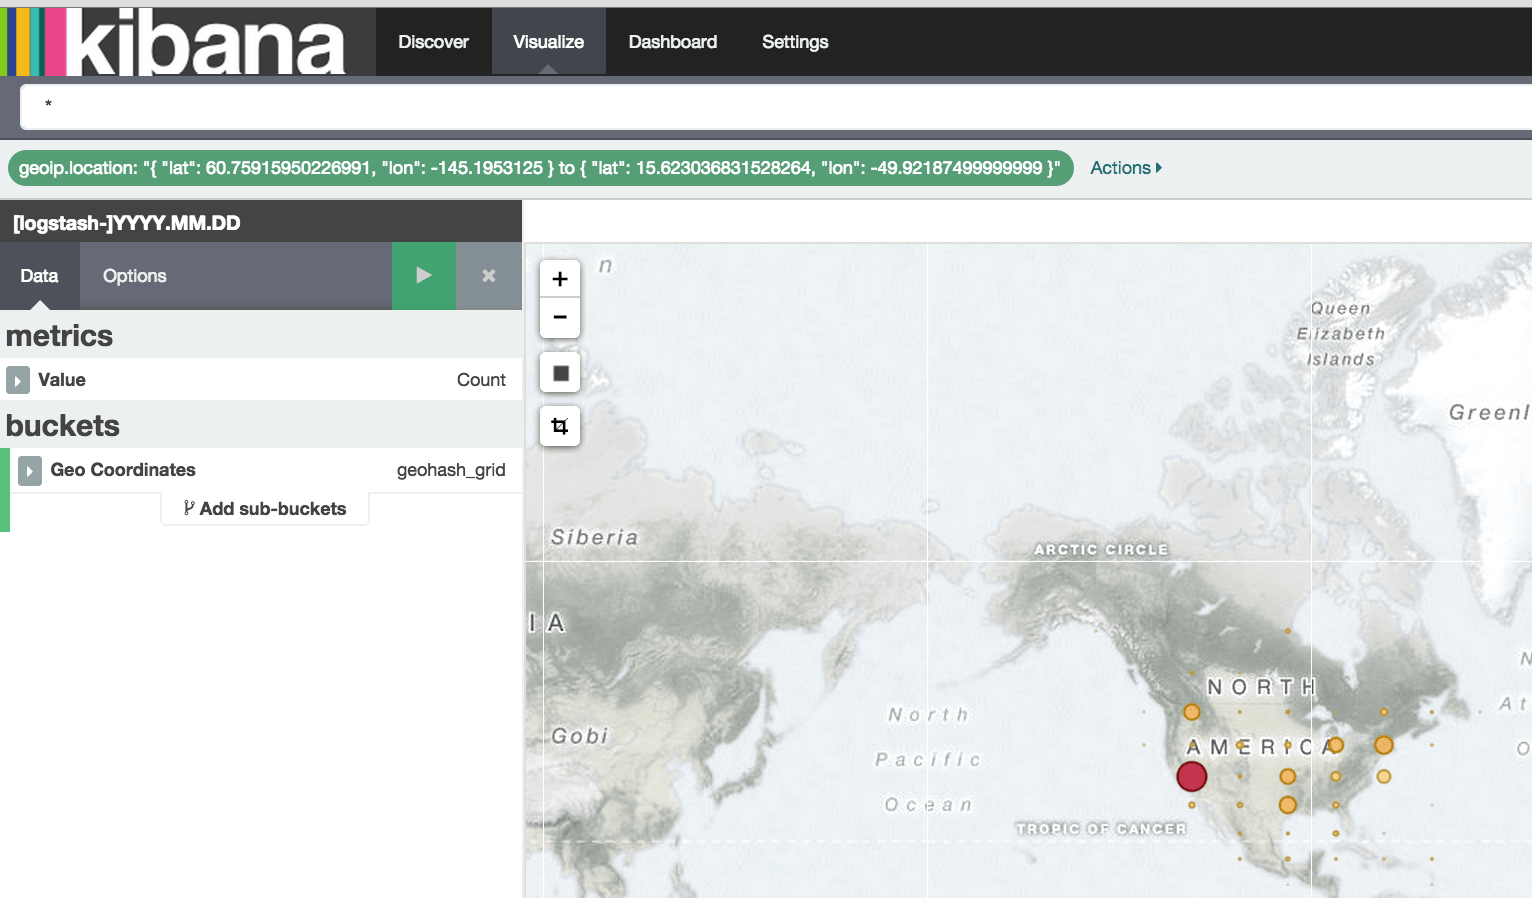Click the metrics section heading
This screenshot has height=898, width=1532.
click(60, 336)
